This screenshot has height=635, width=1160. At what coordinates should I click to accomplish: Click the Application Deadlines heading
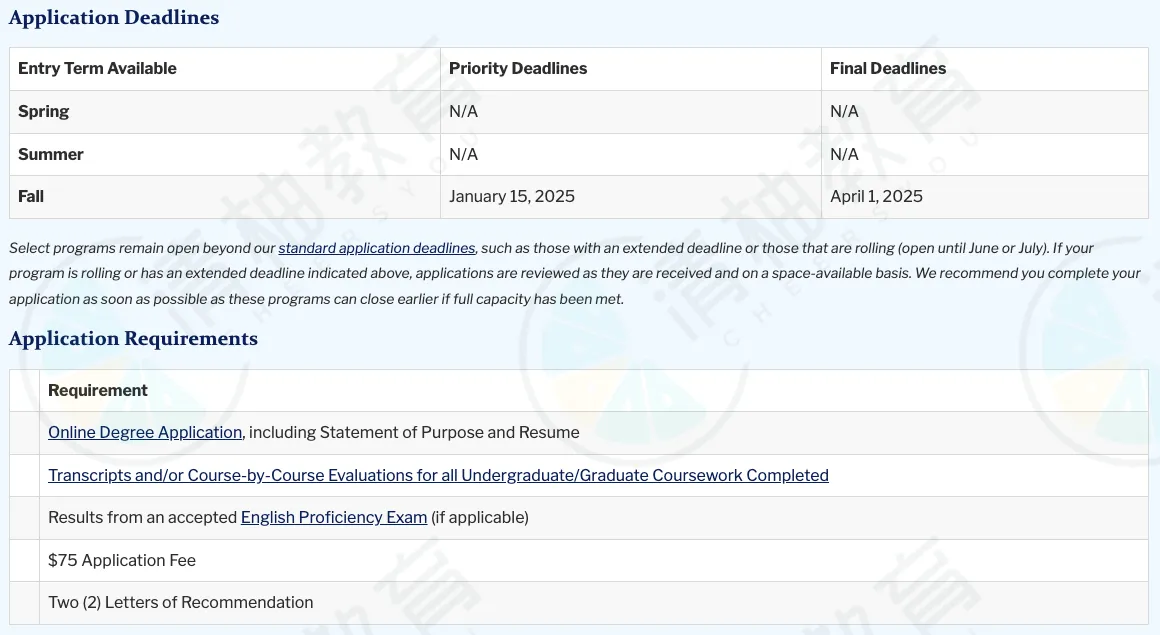pyautogui.click(x=114, y=18)
